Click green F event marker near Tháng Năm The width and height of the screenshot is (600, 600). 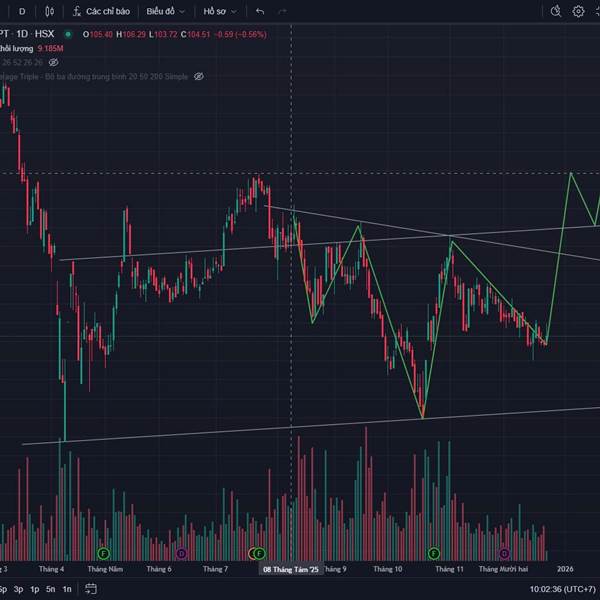(103, 553)
